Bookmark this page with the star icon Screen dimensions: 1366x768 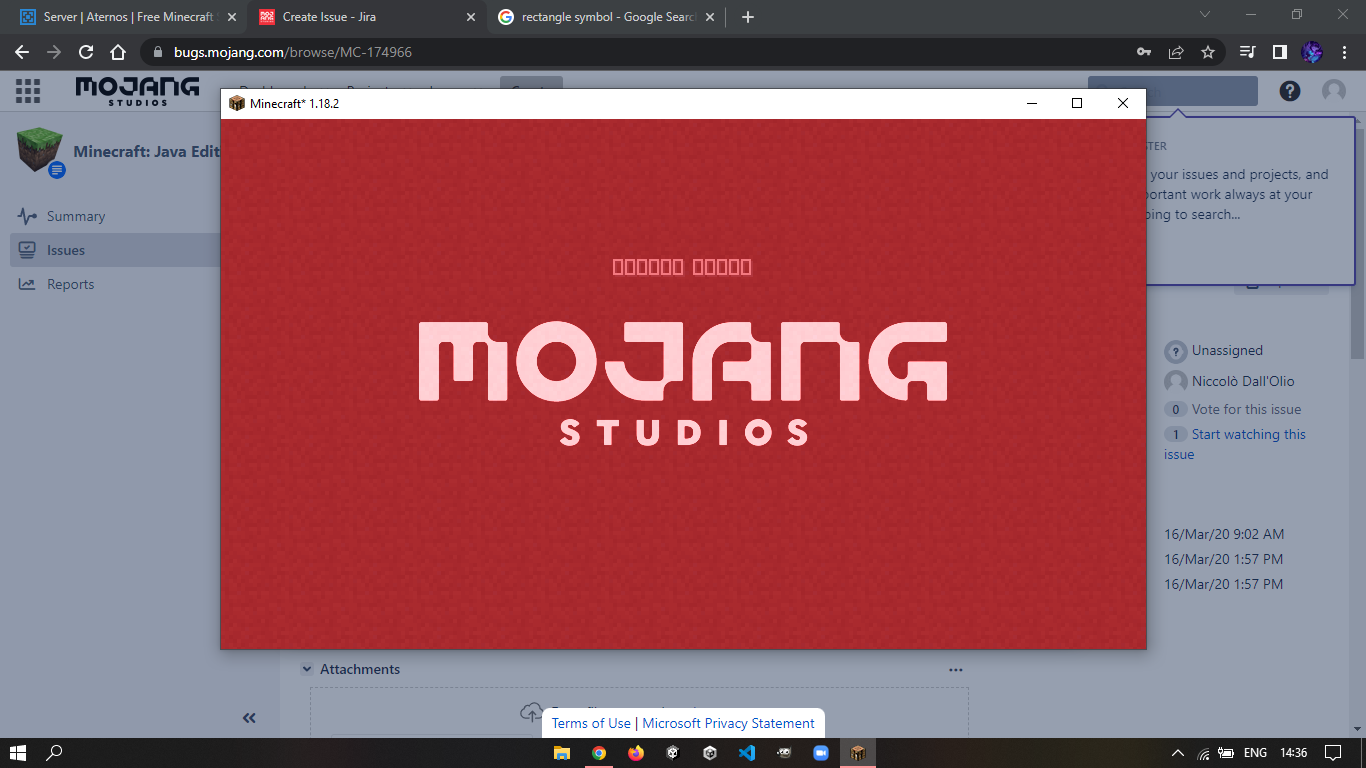click(1208, 52)
